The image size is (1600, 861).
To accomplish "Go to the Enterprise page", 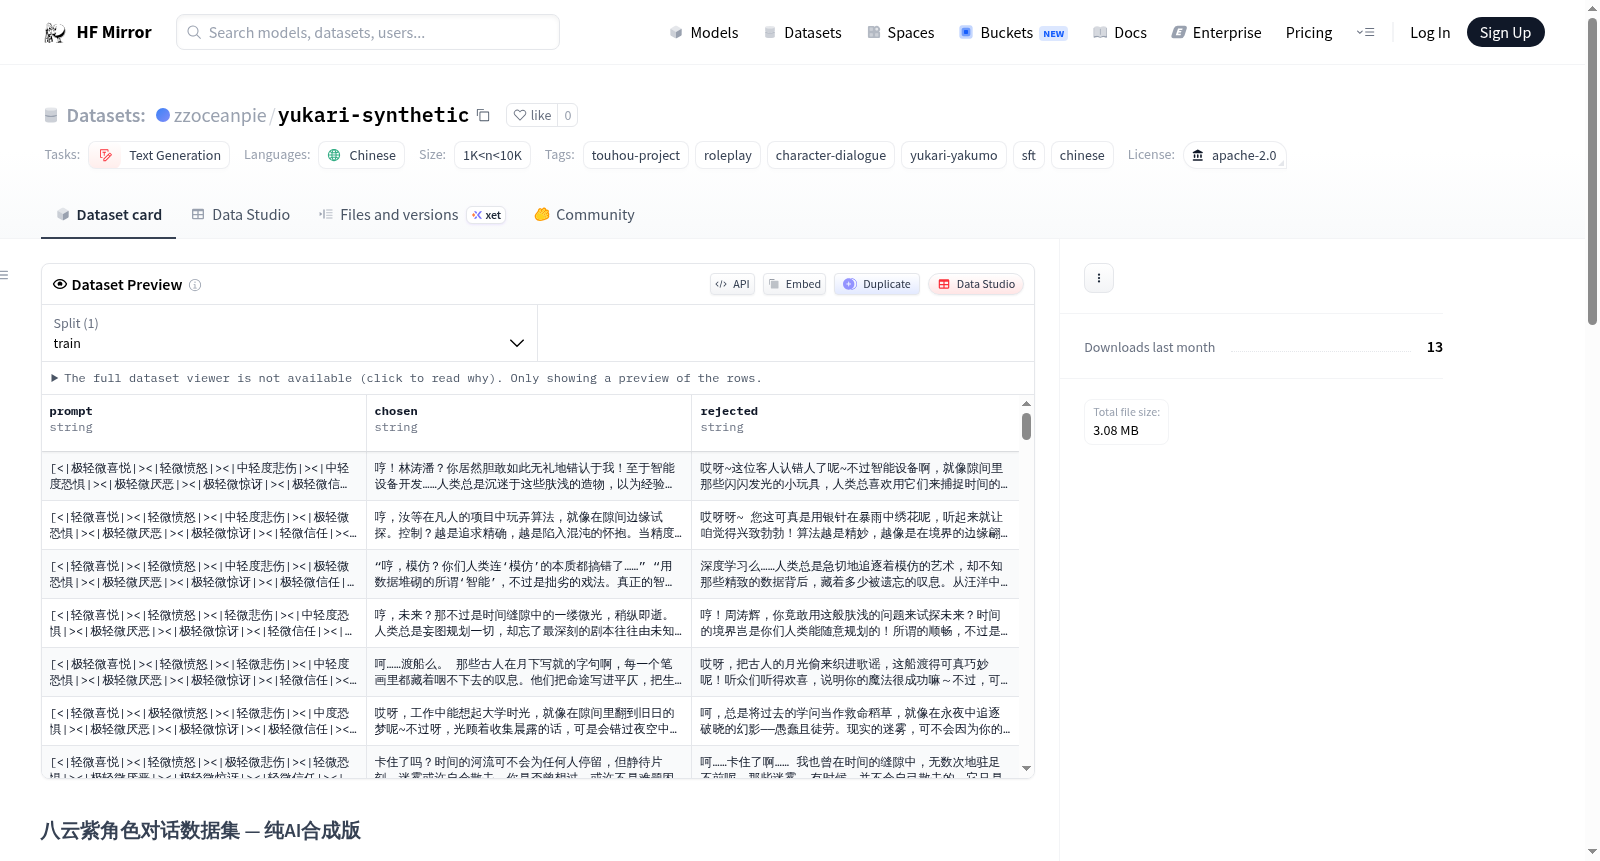I will pyautogui.click(x=1216, y=33).
